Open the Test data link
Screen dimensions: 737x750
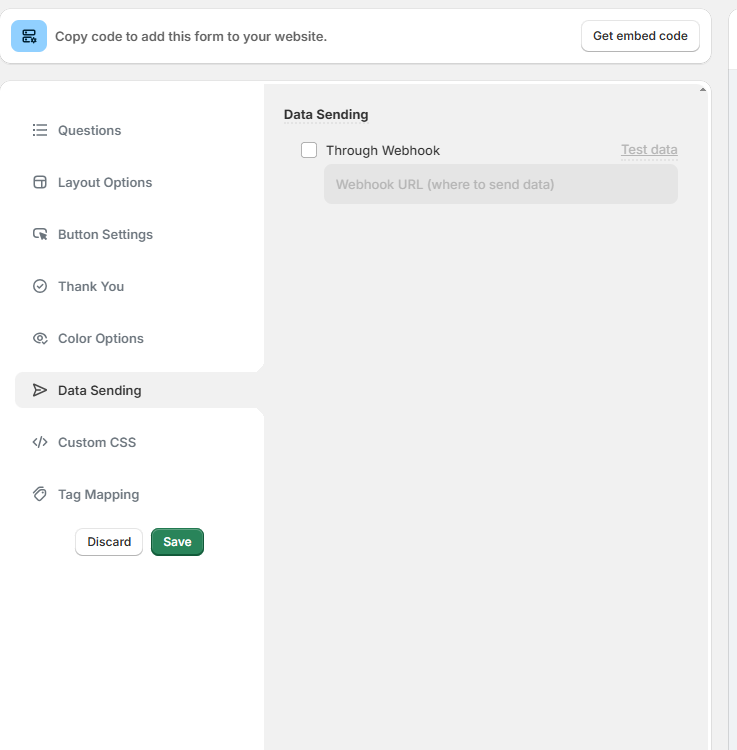point(649,150)
